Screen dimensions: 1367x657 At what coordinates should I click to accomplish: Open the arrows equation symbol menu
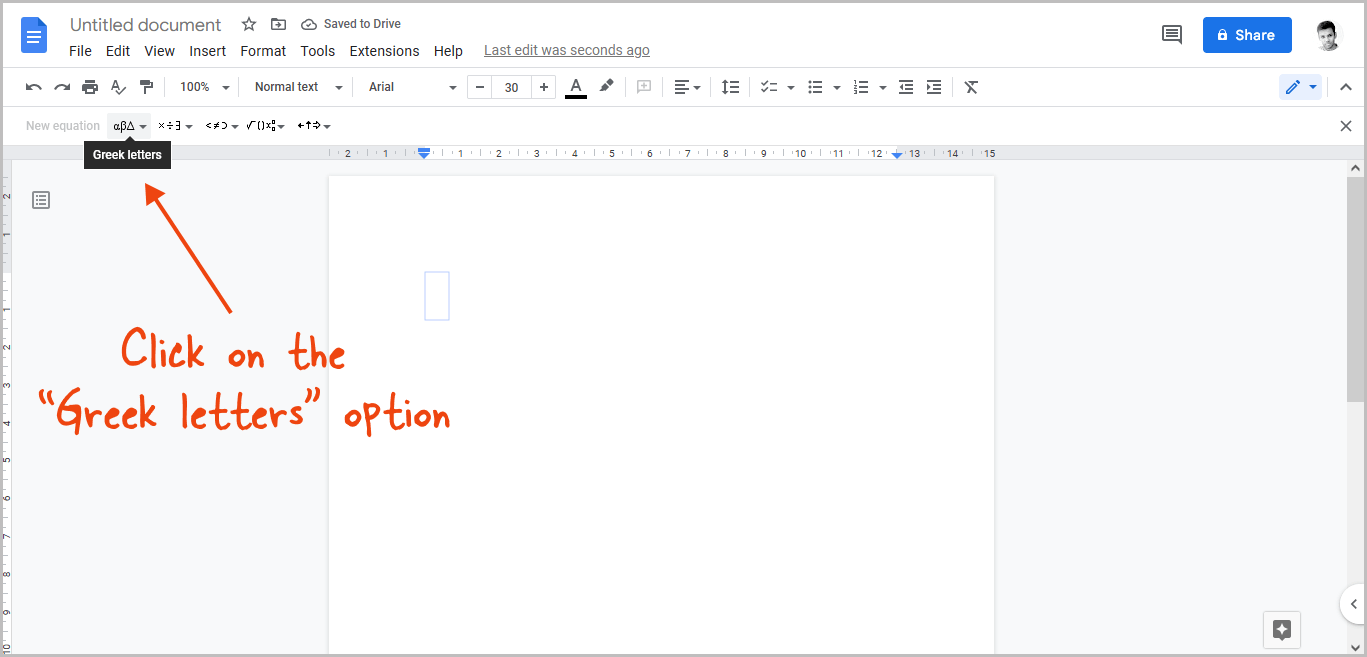309,125
